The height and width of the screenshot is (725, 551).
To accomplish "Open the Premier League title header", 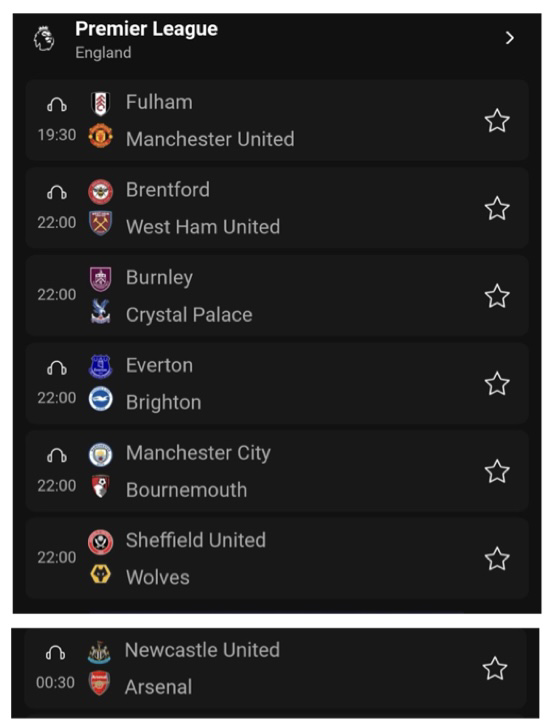I will (147, 29).
